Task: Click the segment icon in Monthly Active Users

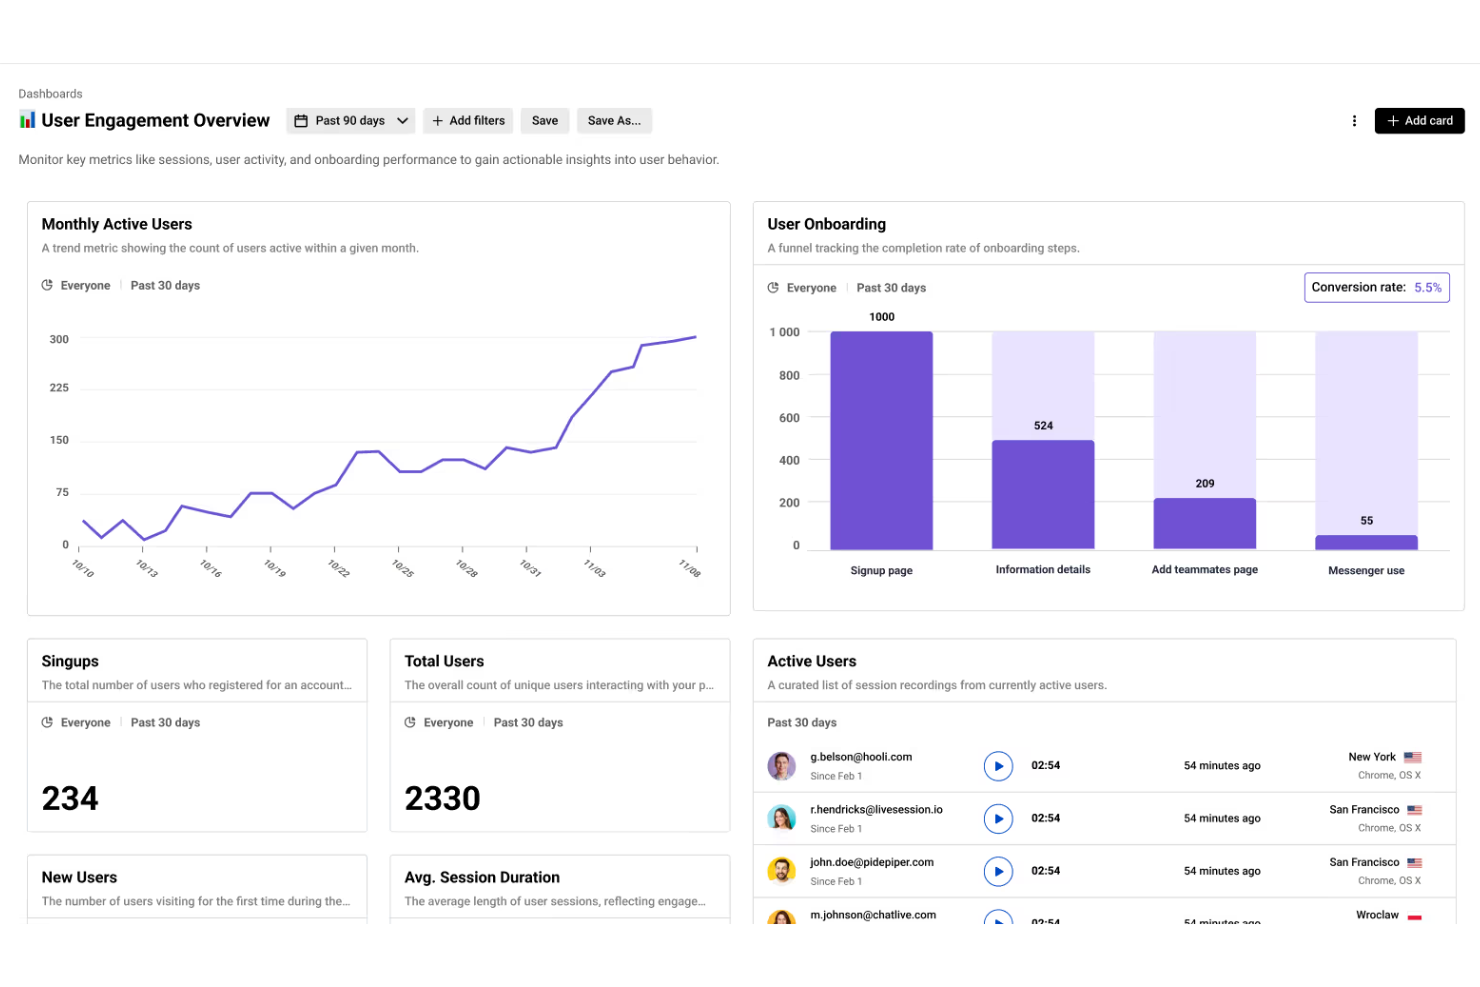Action: coord(47,286)
